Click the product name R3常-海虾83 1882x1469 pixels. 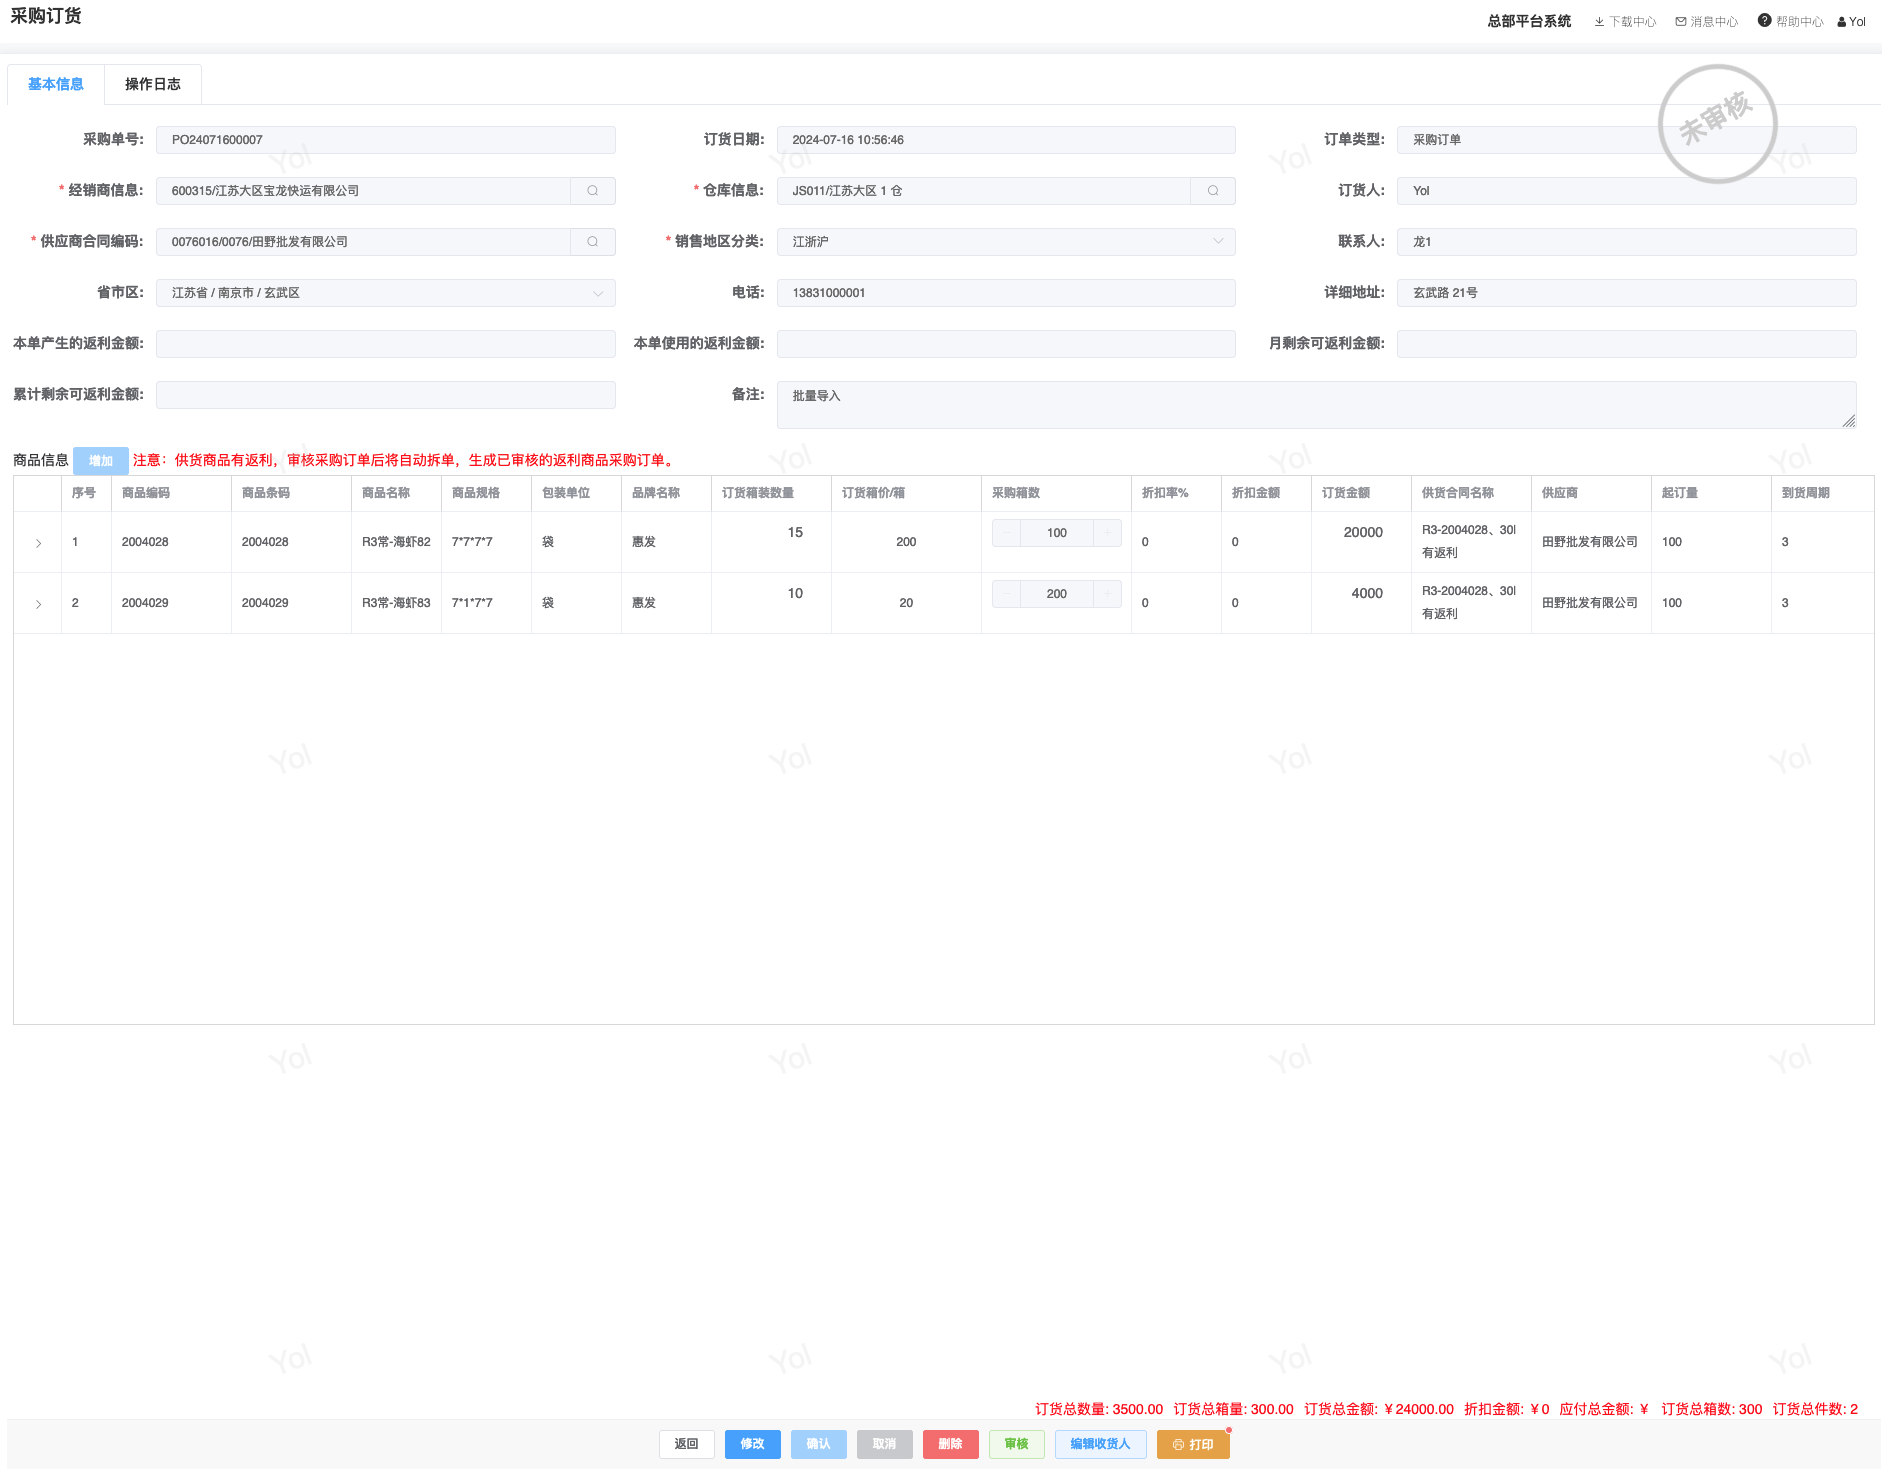pos(396,603)
